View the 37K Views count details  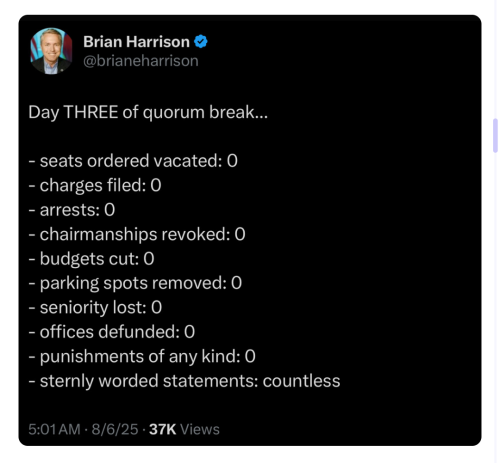pyautogui.click(x=184, y=429)
